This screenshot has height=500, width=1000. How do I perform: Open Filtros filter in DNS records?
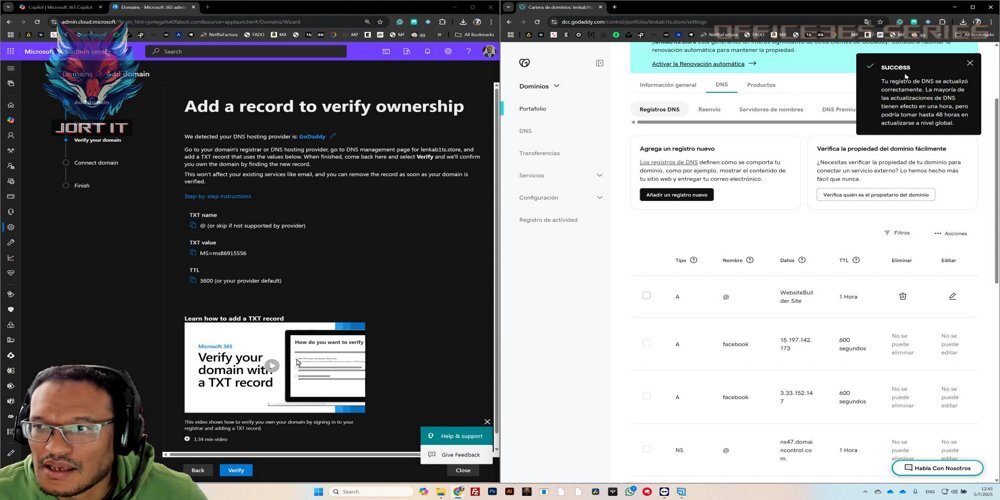click(897, 233)
